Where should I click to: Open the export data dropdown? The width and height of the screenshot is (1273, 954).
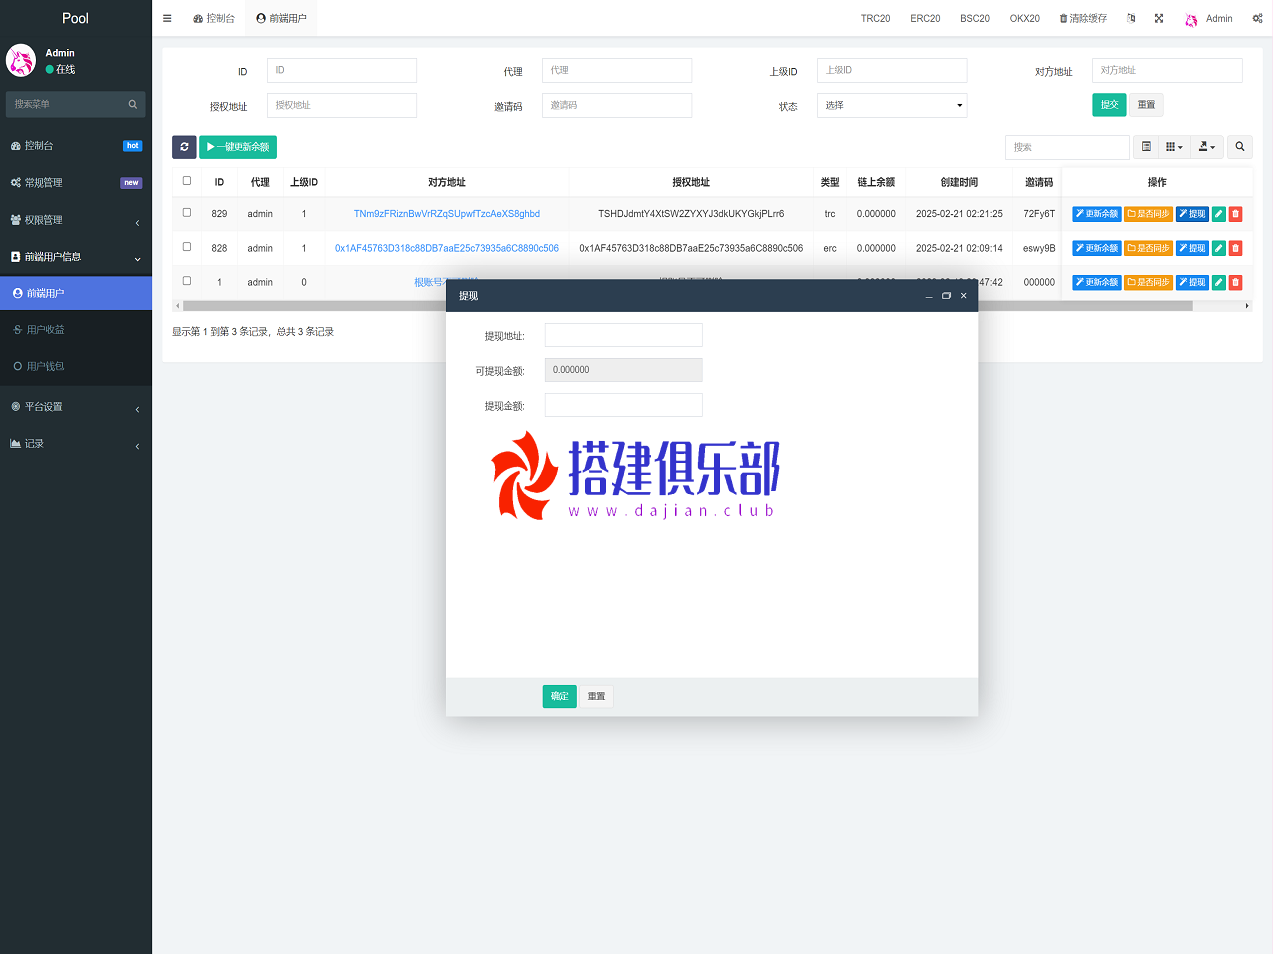[1207, 147]
